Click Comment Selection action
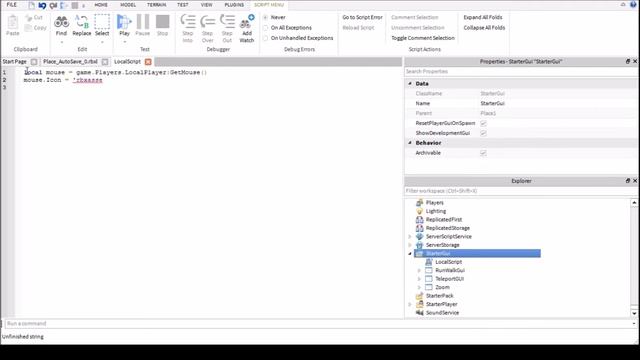The height and width of the screenshot is (360, 640). [415, 18]
